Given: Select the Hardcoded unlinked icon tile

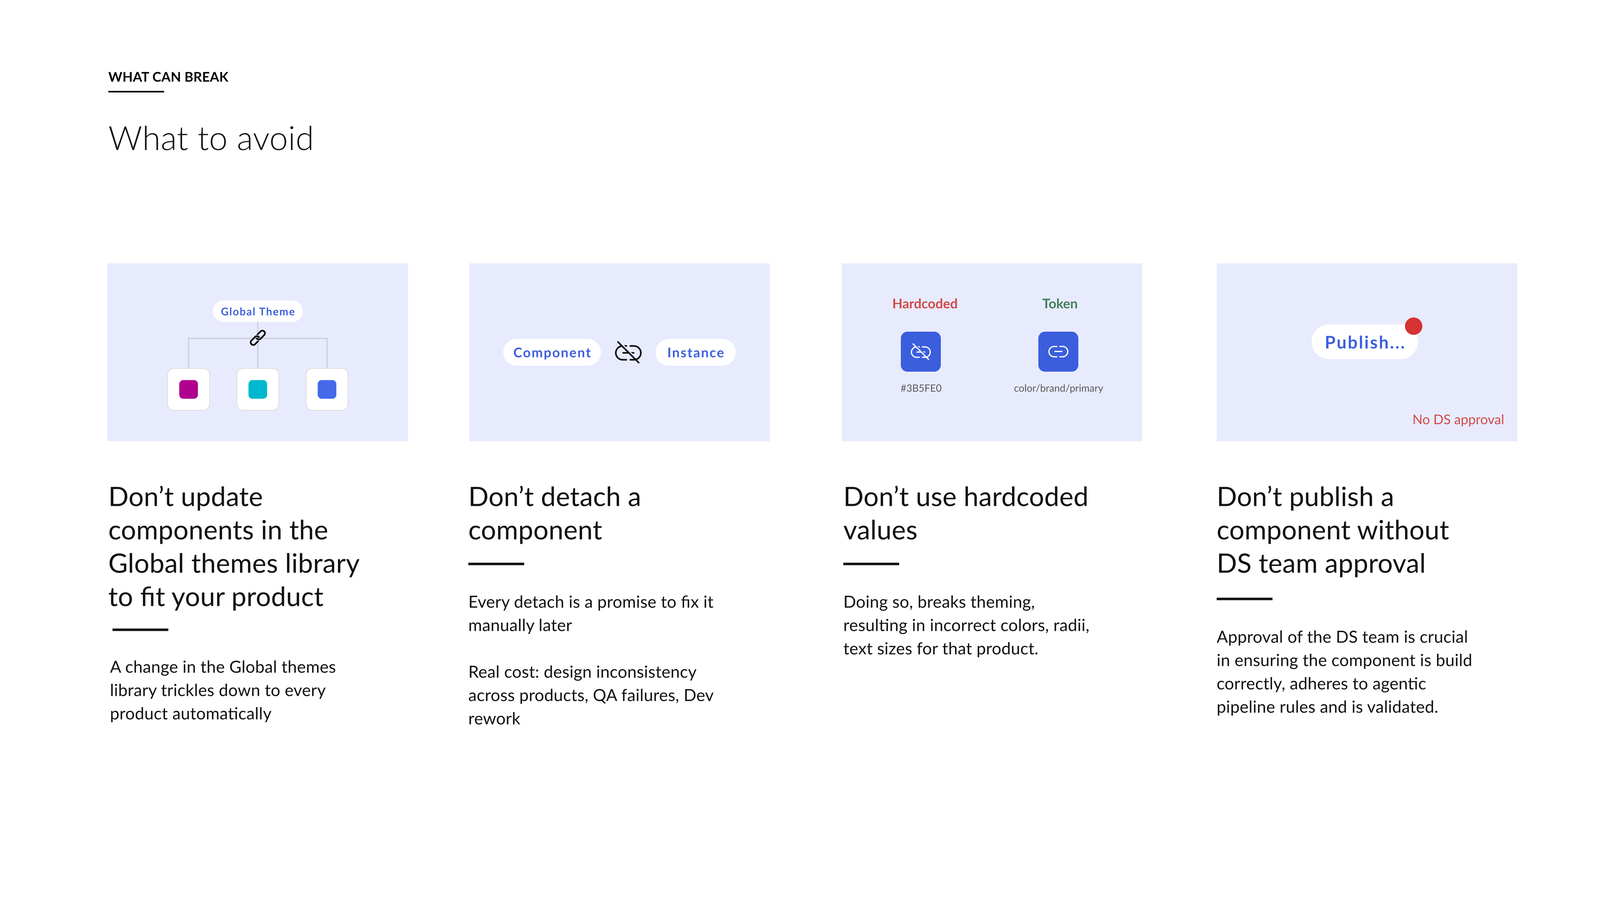Looking at the screenshot, I should (921, 352).
